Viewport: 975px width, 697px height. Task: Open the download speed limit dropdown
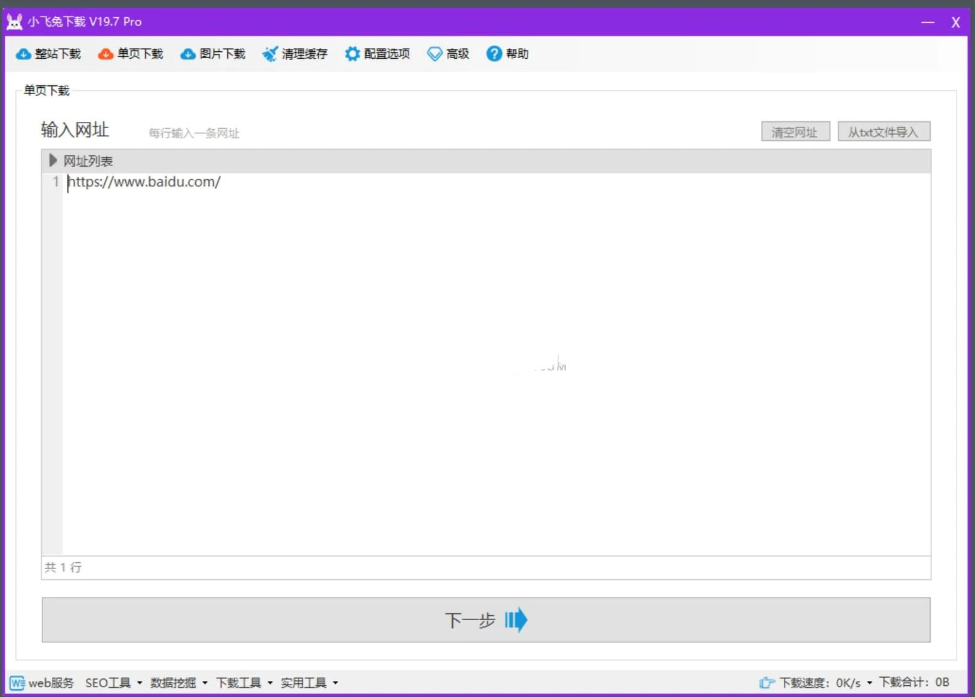pyautogui.click(x=869, y=683)
